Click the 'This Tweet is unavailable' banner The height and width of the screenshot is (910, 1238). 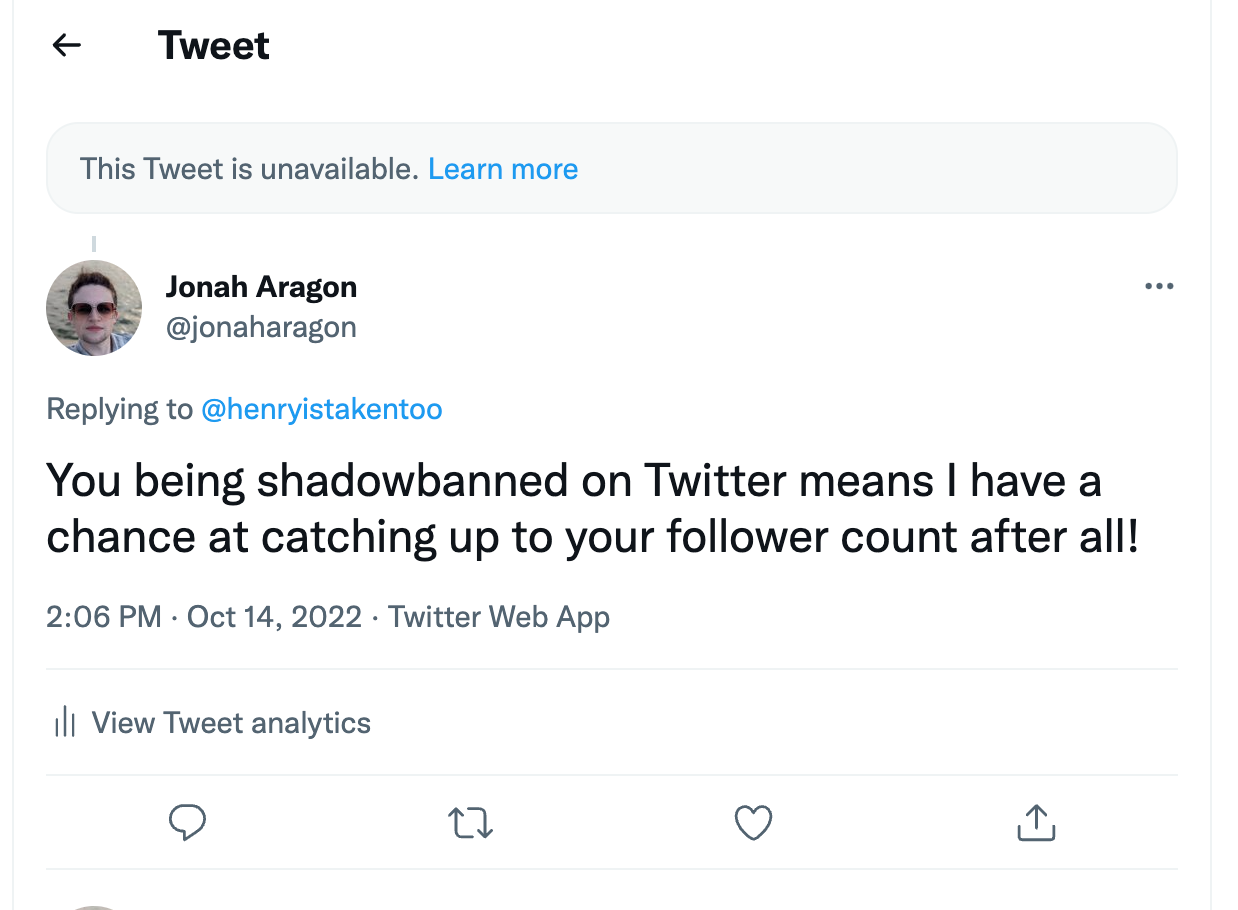248,169
